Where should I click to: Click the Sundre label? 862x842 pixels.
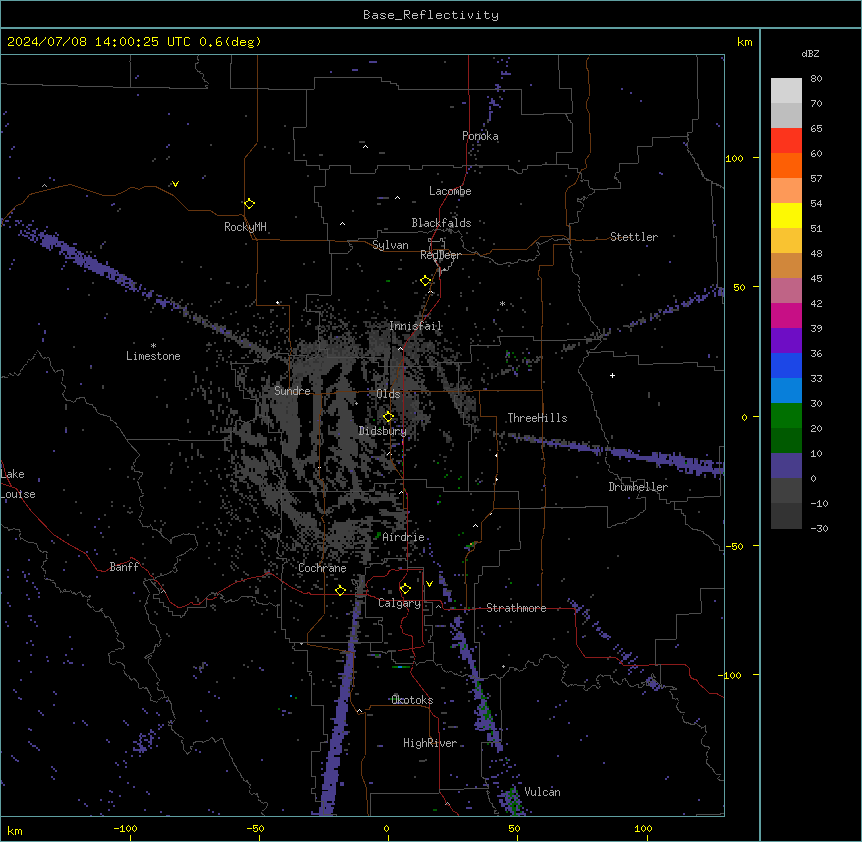292,391
